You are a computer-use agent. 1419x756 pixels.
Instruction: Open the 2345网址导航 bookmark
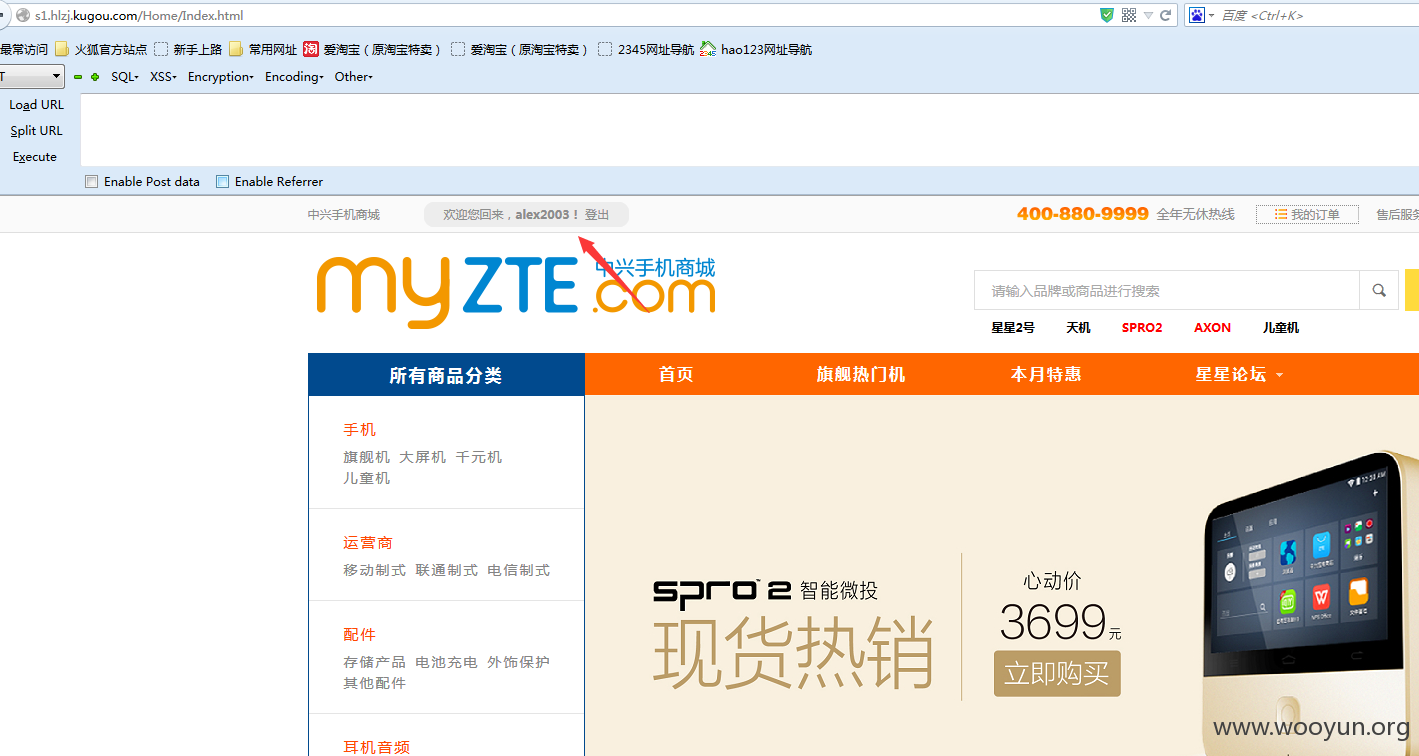pyautogui.click(x=646, y=49)
